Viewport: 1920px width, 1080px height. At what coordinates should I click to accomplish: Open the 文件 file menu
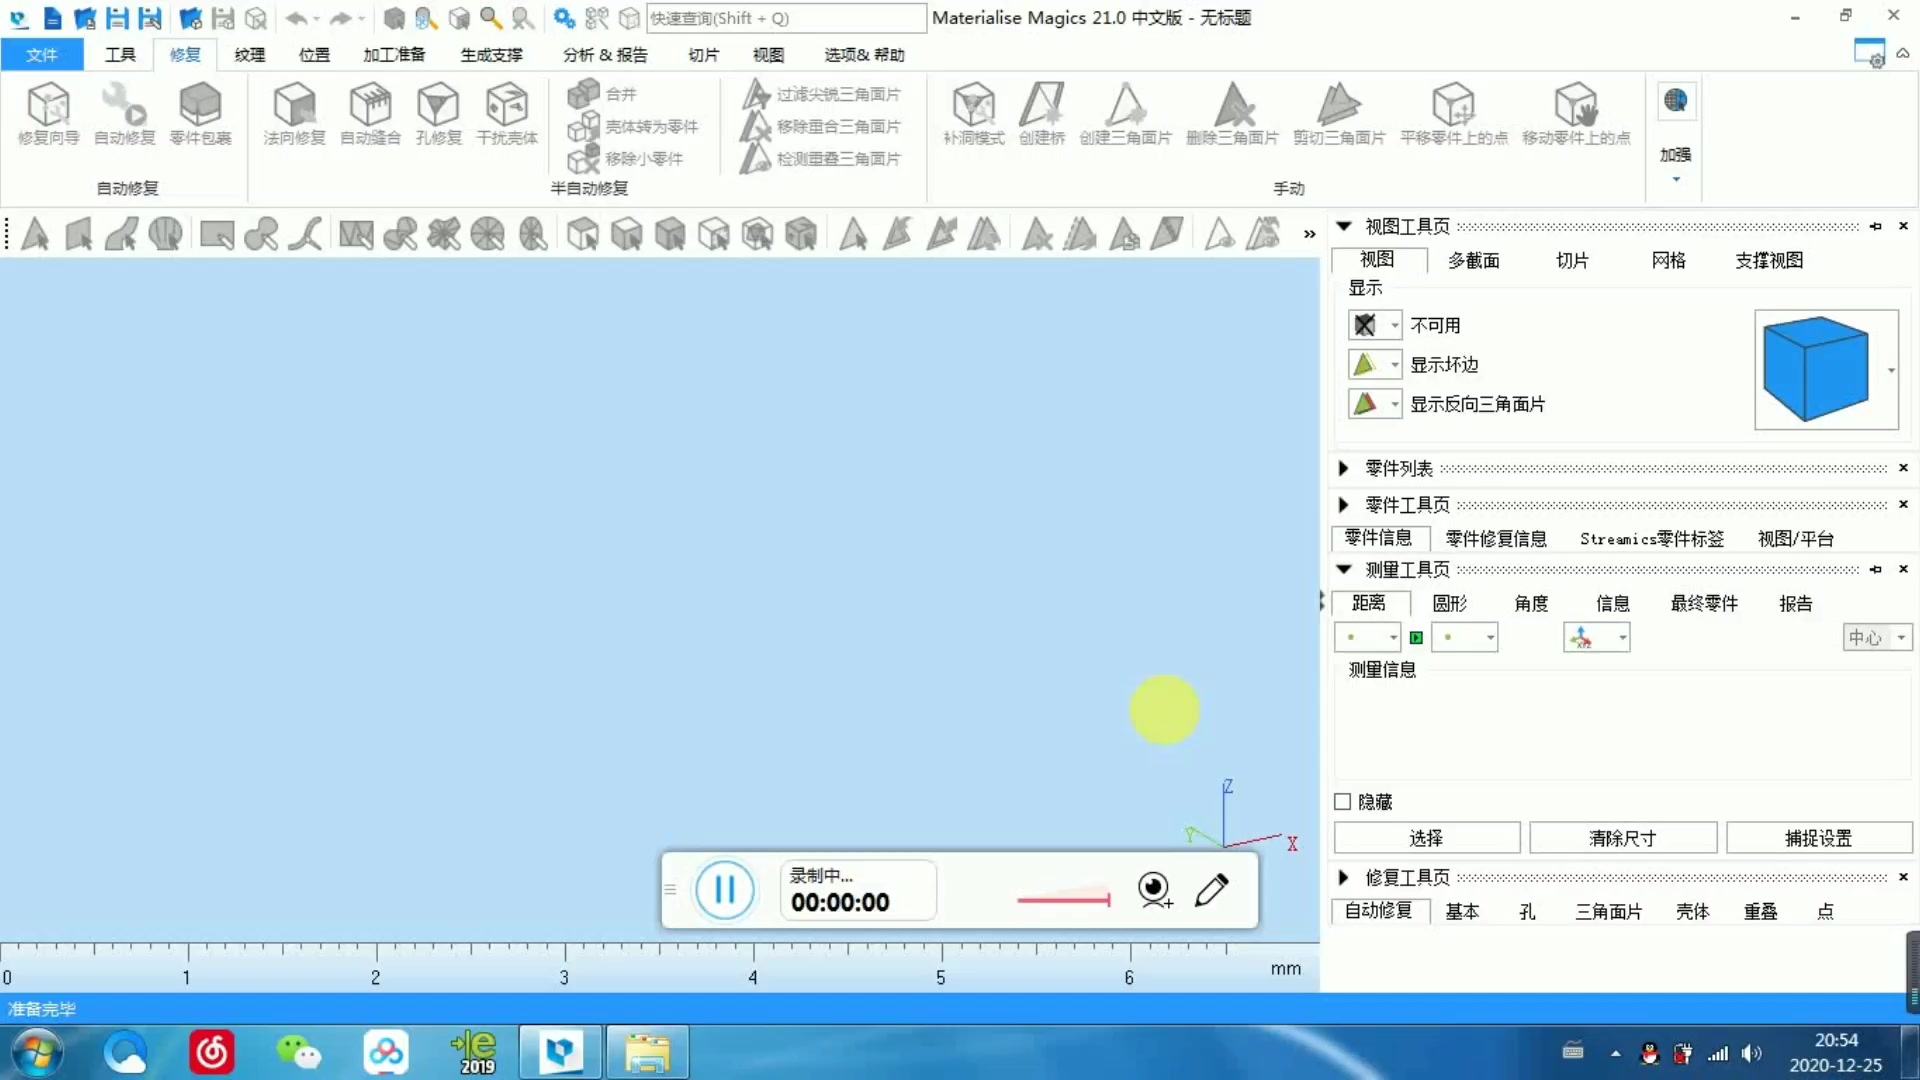tap(42, 55)
